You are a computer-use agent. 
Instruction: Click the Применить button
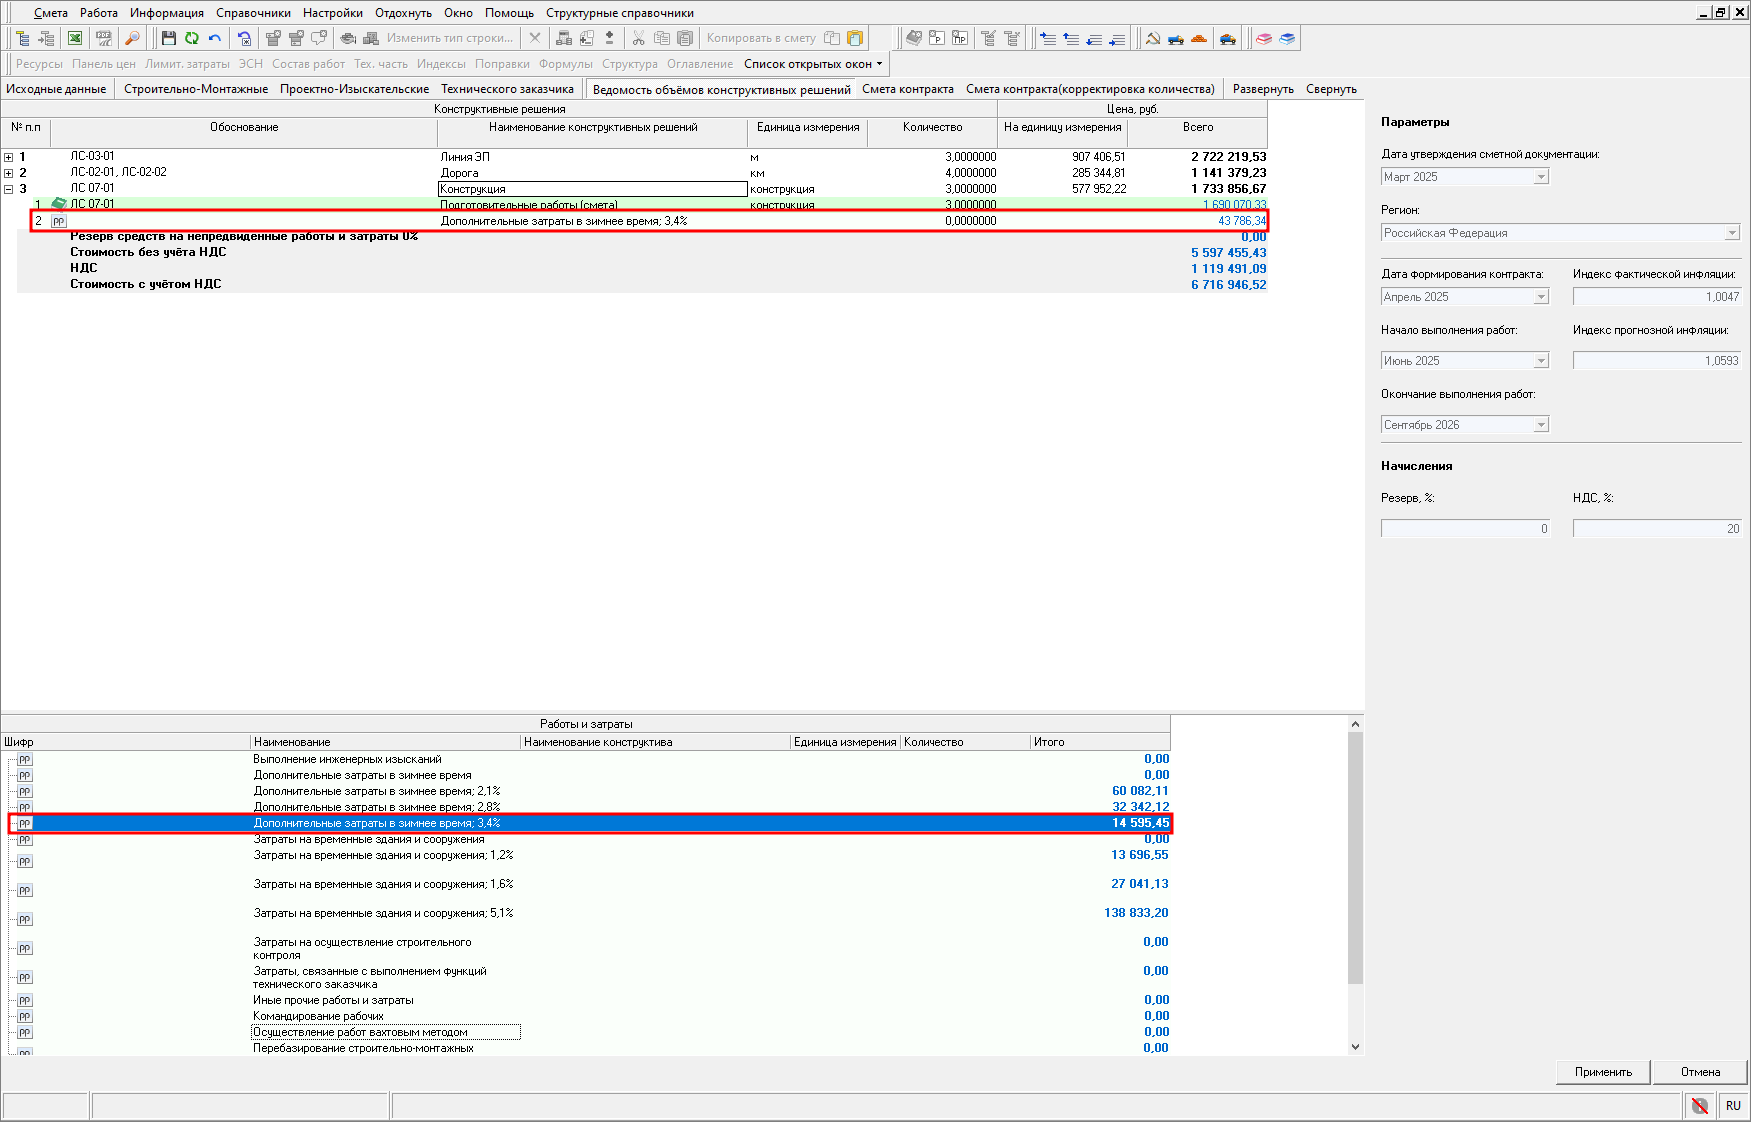(1603, 1072)
